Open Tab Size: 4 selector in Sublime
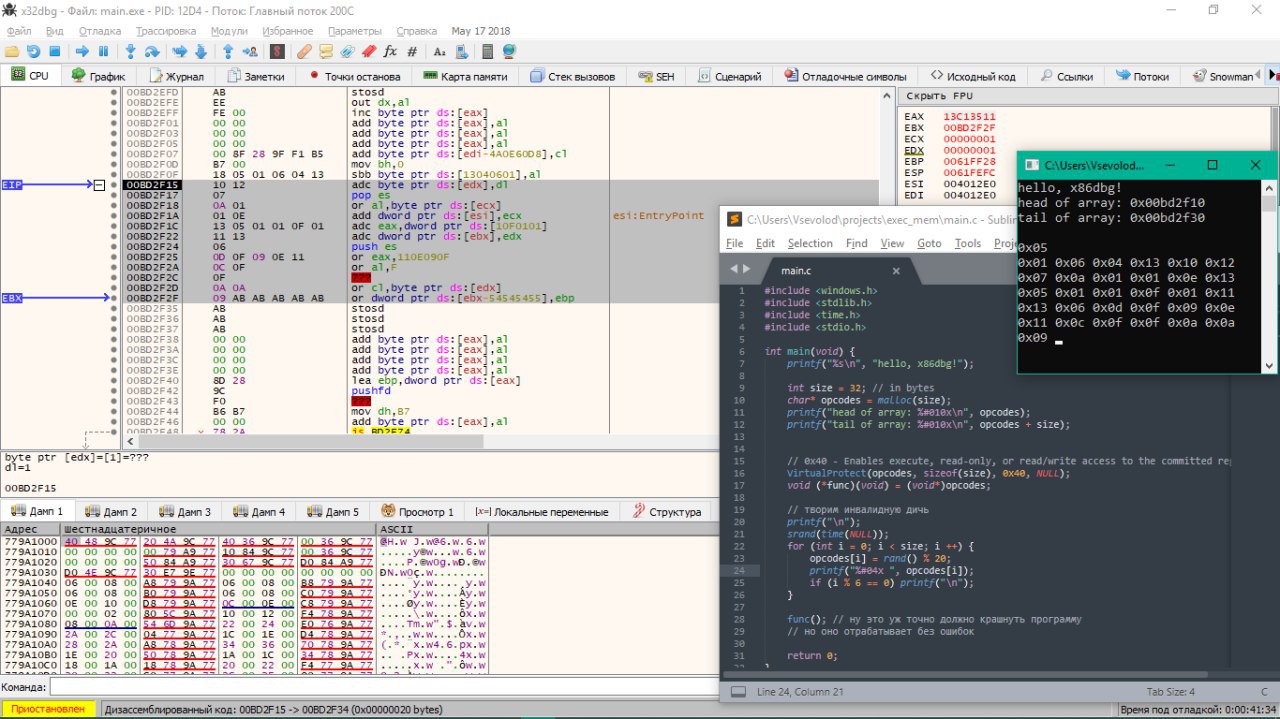1280x719 pixels. point(1170,692)
